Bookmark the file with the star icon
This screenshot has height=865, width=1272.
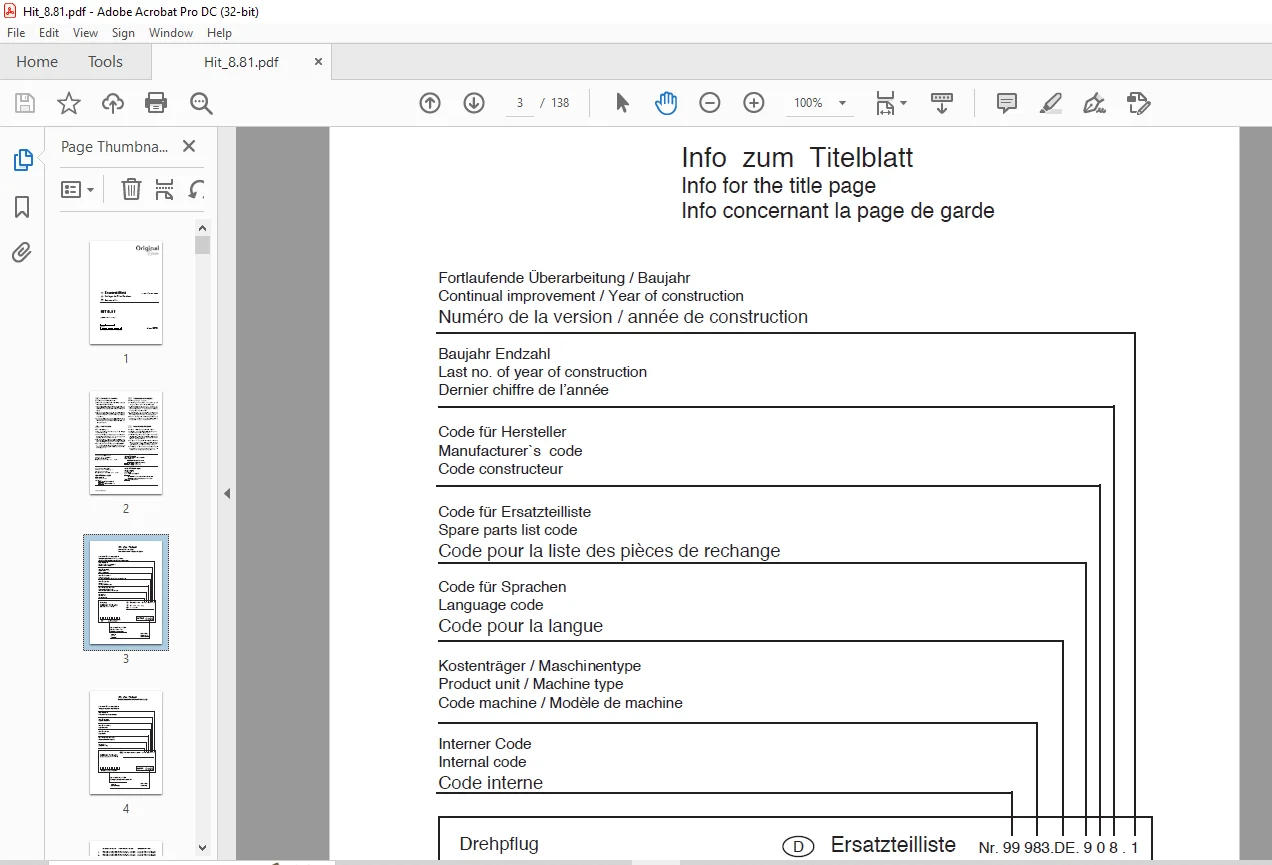pos(68,103)
